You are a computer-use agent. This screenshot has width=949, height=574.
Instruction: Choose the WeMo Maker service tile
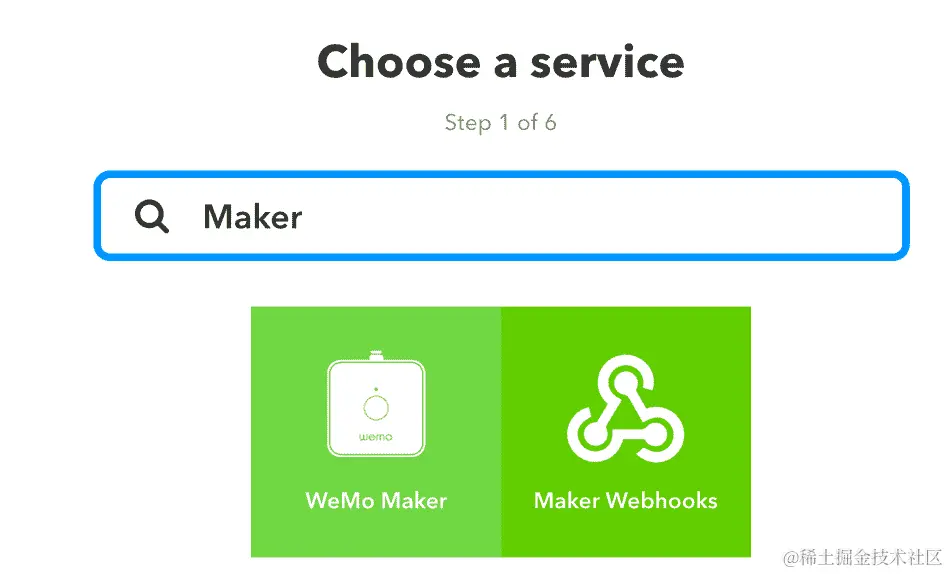(x=376, y=432)
